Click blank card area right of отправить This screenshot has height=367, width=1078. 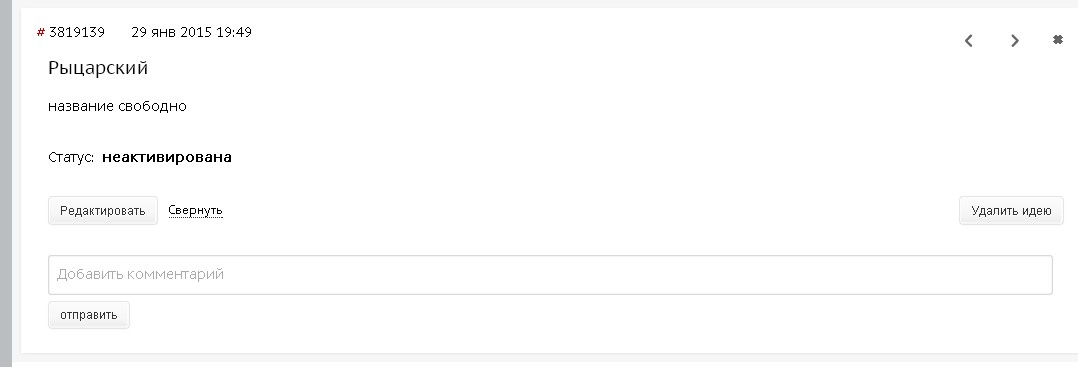point(591,315)
